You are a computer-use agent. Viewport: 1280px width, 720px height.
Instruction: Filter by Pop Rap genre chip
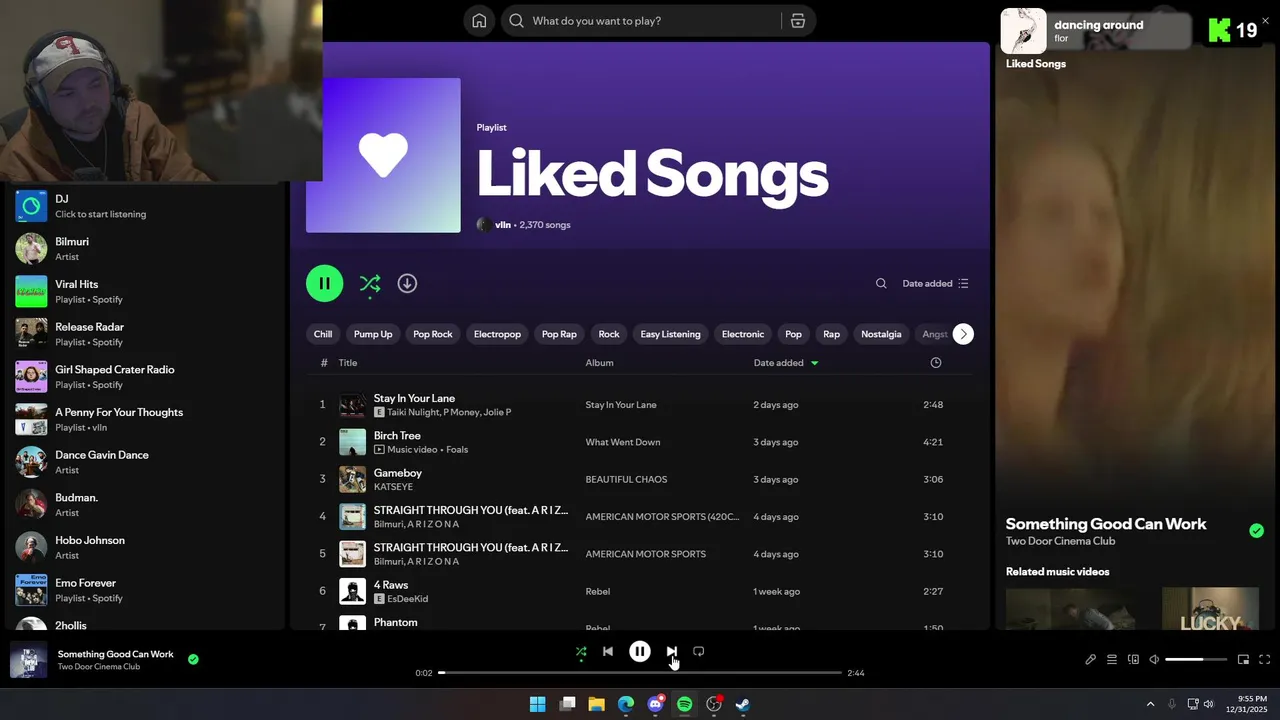[x=559, y=334]
